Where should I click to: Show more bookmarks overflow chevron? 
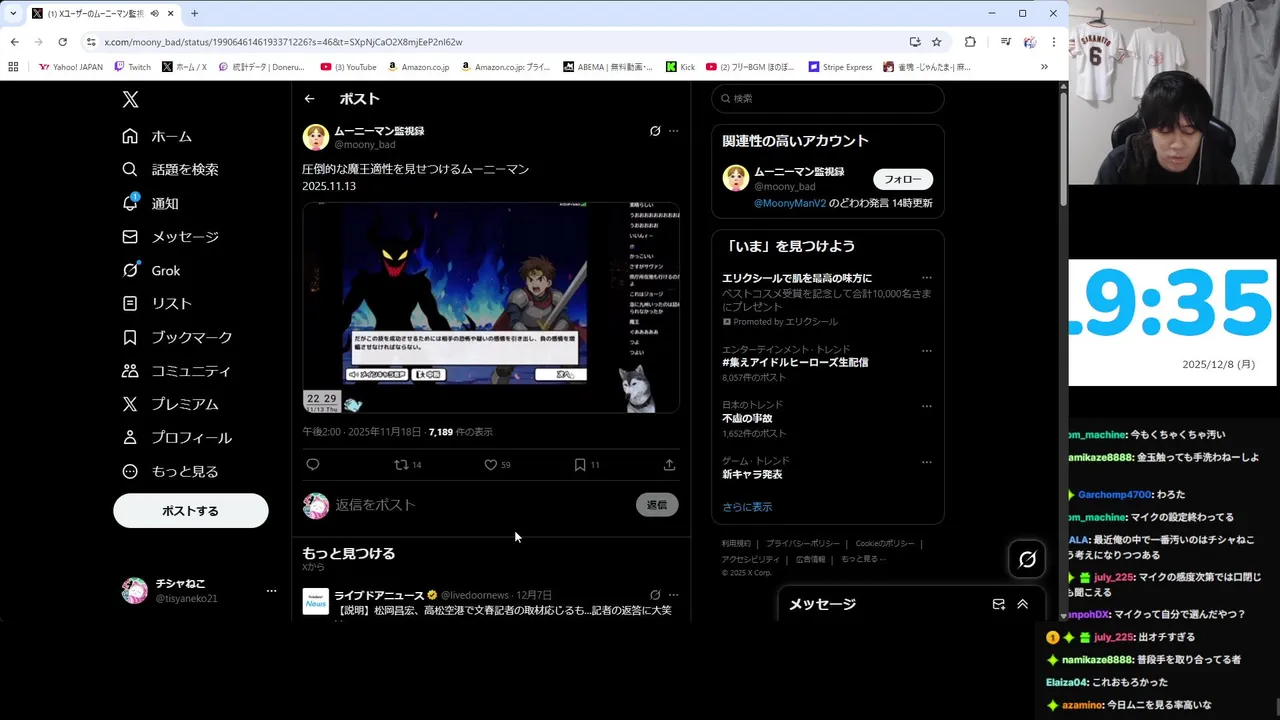click(x=1044, y=67)
